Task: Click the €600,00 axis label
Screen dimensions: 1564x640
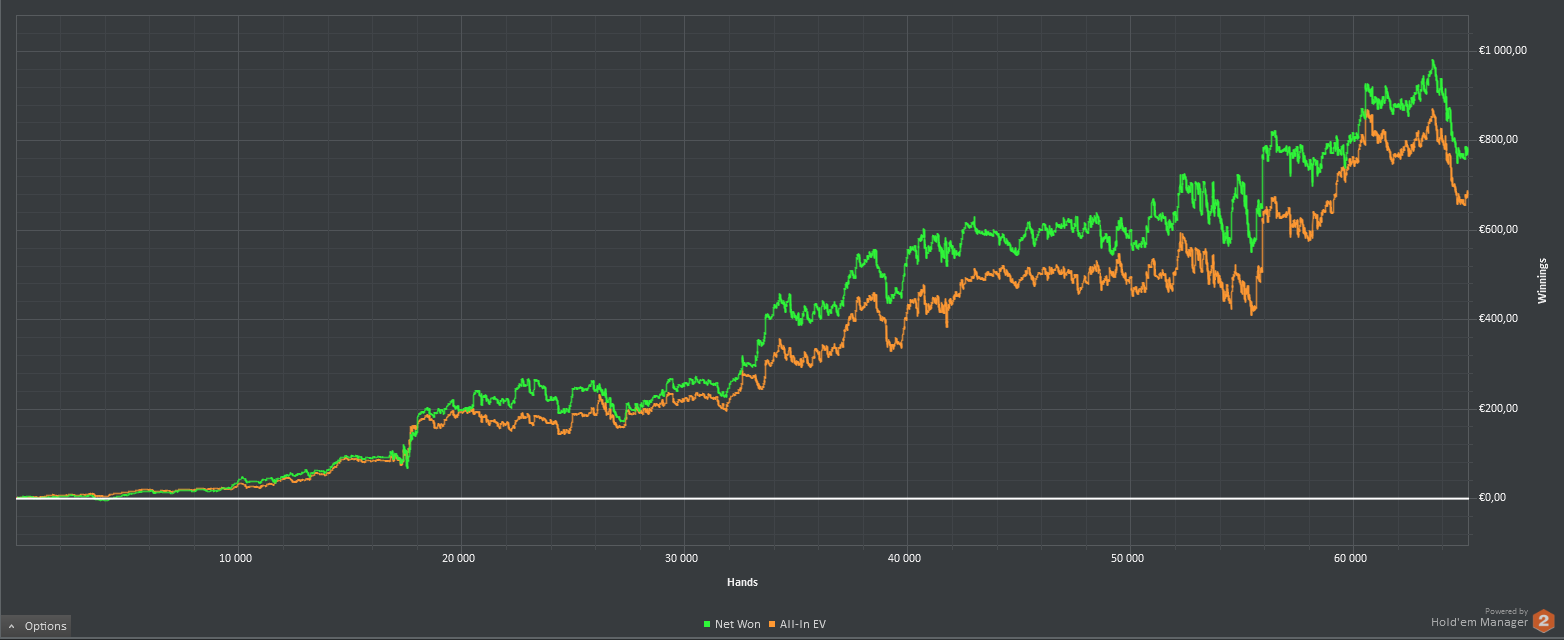Action: pos(1498,229)
